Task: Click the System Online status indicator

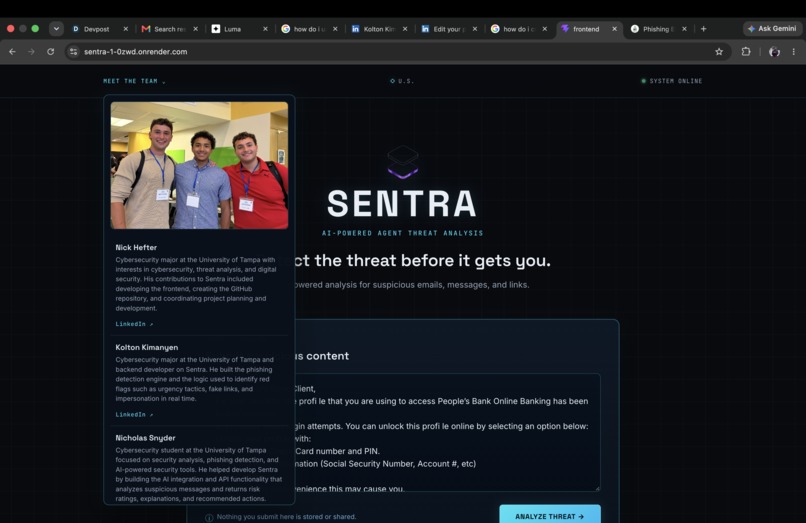Action: pyautogui.click(x=671, y=81)
